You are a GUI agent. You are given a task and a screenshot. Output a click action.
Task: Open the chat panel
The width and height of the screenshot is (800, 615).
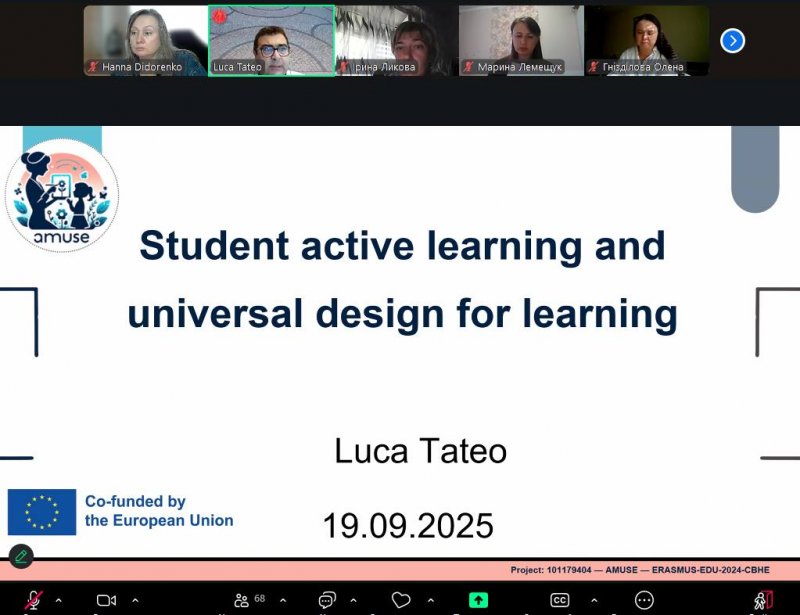click(x=326, y=600)
